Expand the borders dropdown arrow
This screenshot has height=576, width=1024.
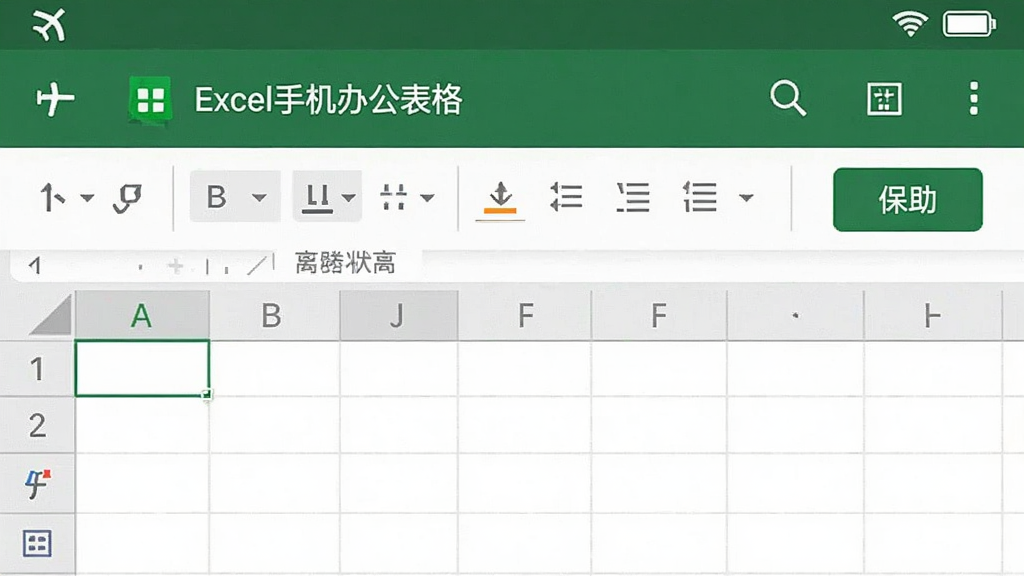[428, 197]
